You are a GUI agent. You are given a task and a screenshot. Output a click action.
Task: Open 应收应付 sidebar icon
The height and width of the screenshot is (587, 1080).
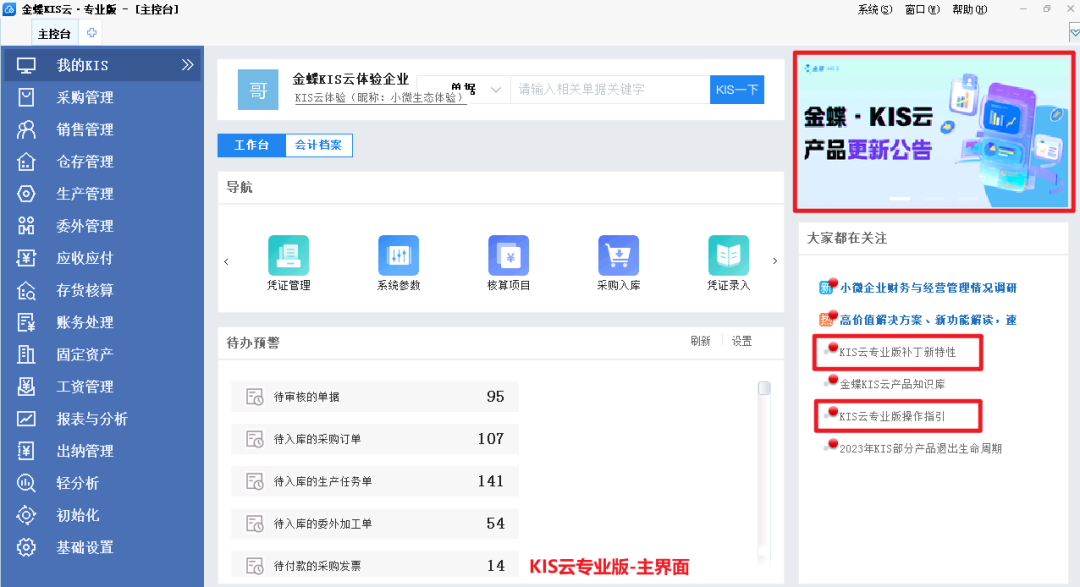point(26,258)
